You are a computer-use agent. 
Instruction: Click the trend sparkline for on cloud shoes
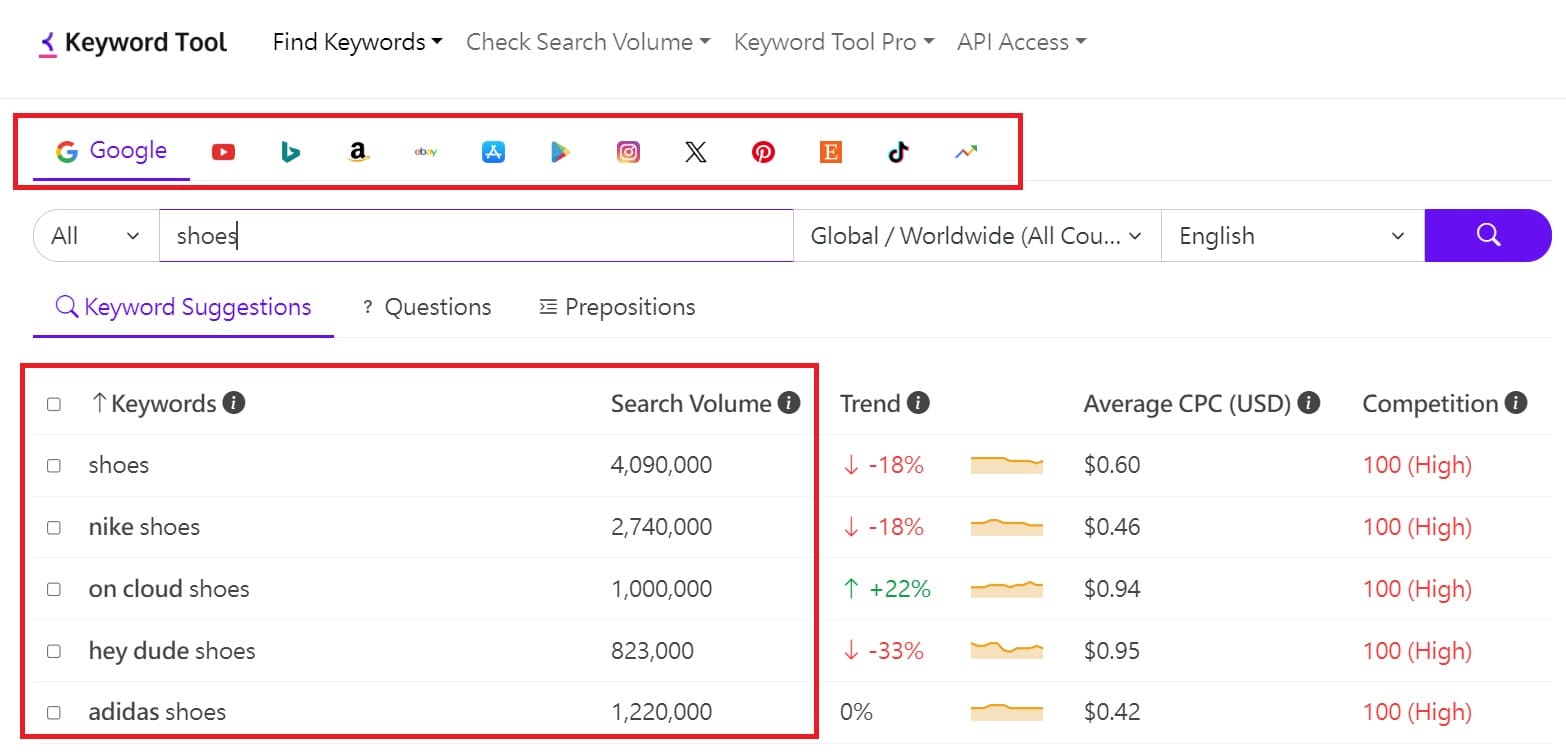1007,589
